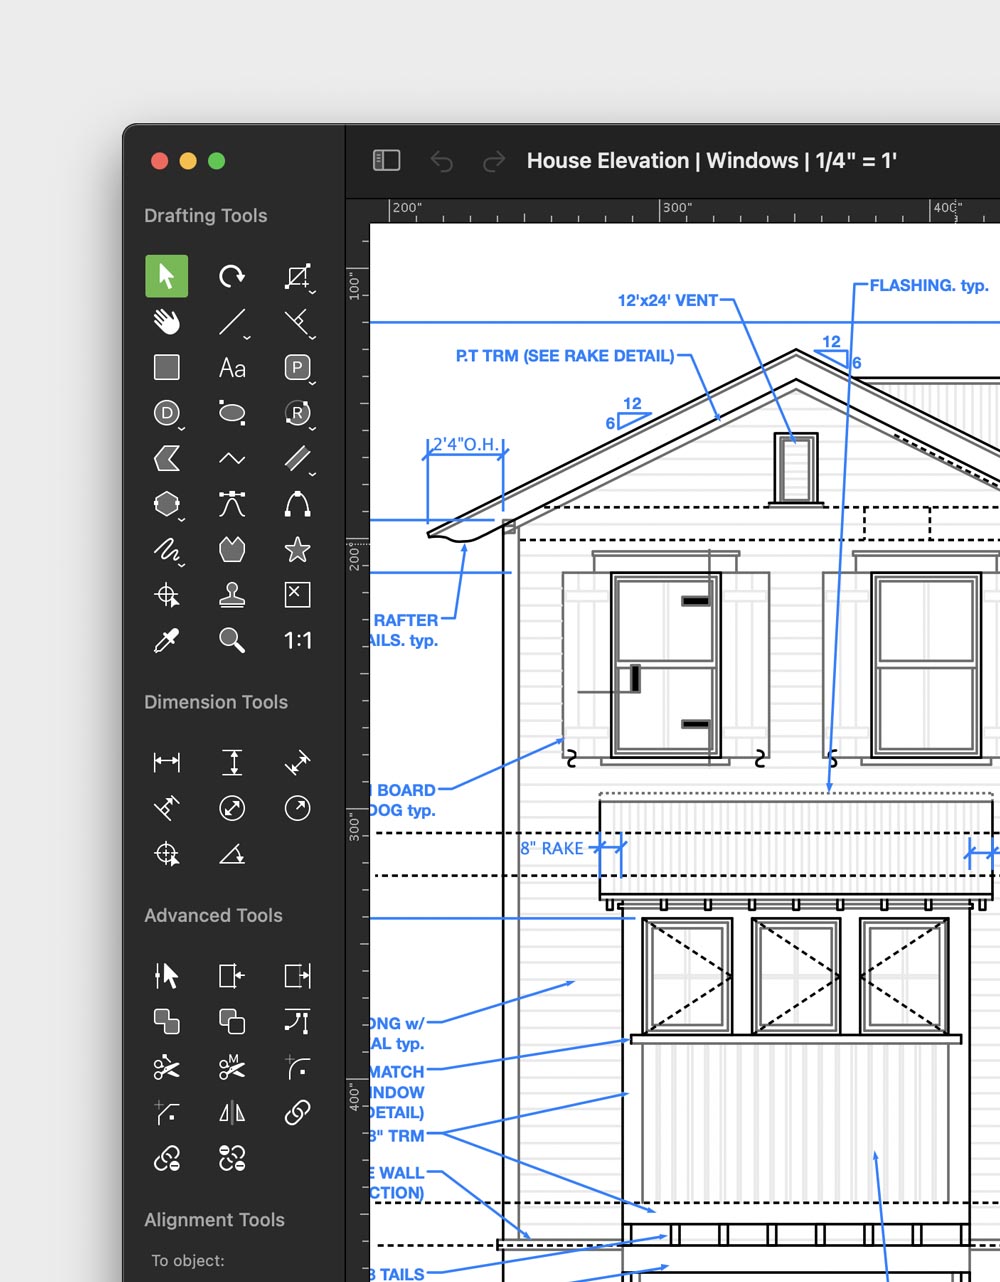The width and height of the screenshot is (1000, 1282).
Task: Set view to 1:1 actual size
Action: tap(297, 640)
